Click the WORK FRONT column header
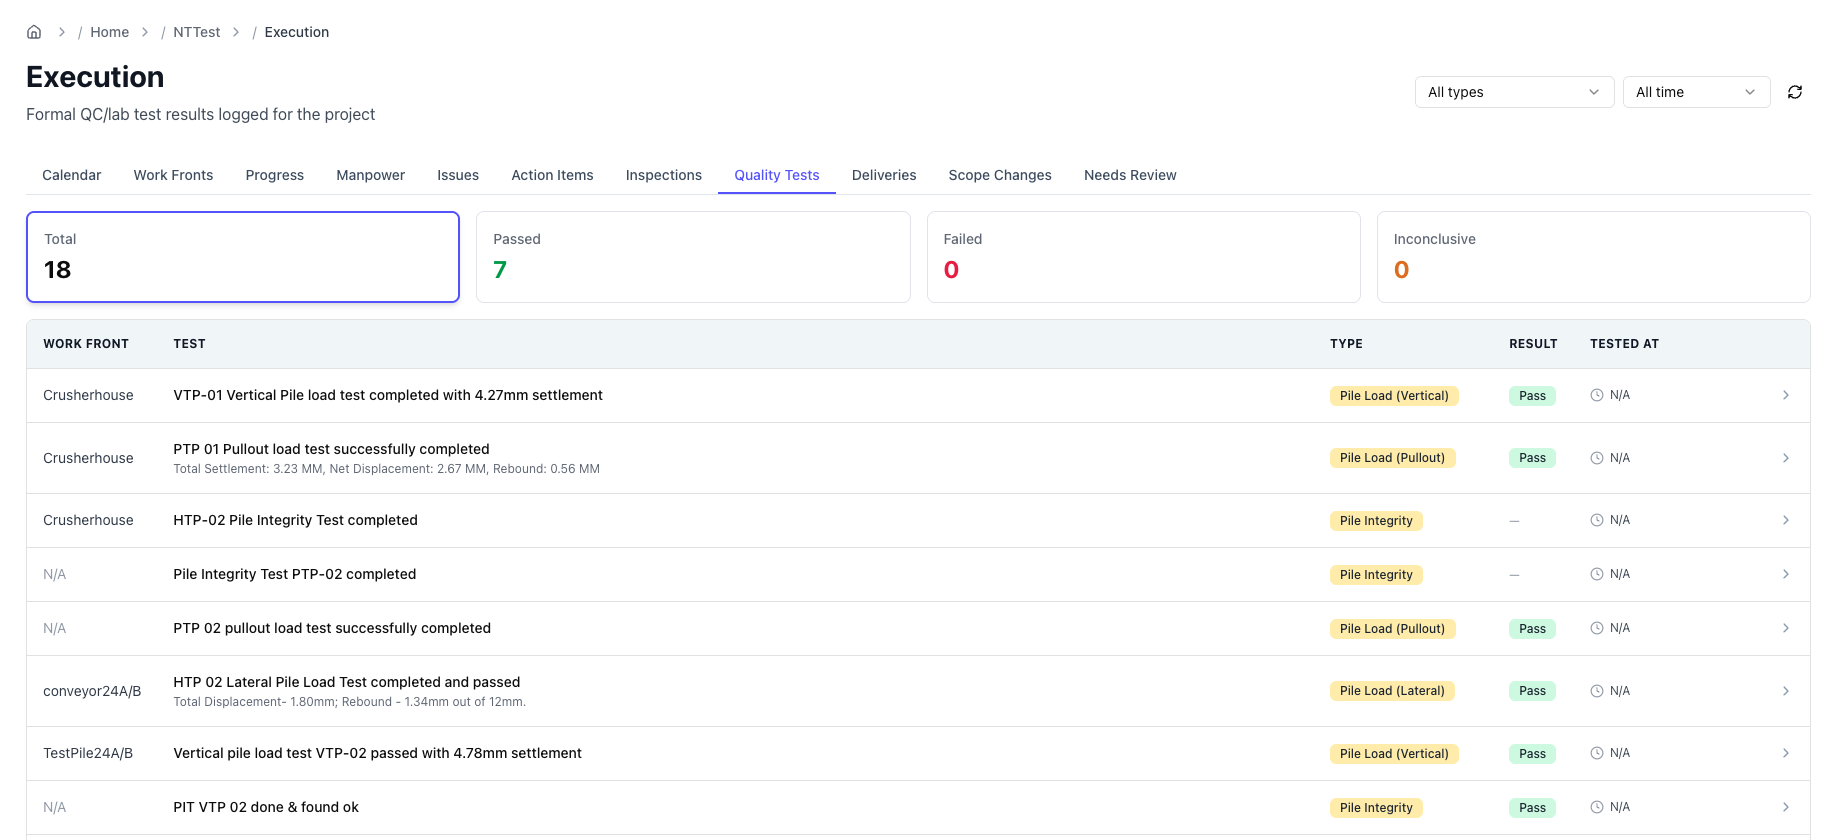This screenshot has width=1834, height=840. (86, 344)
